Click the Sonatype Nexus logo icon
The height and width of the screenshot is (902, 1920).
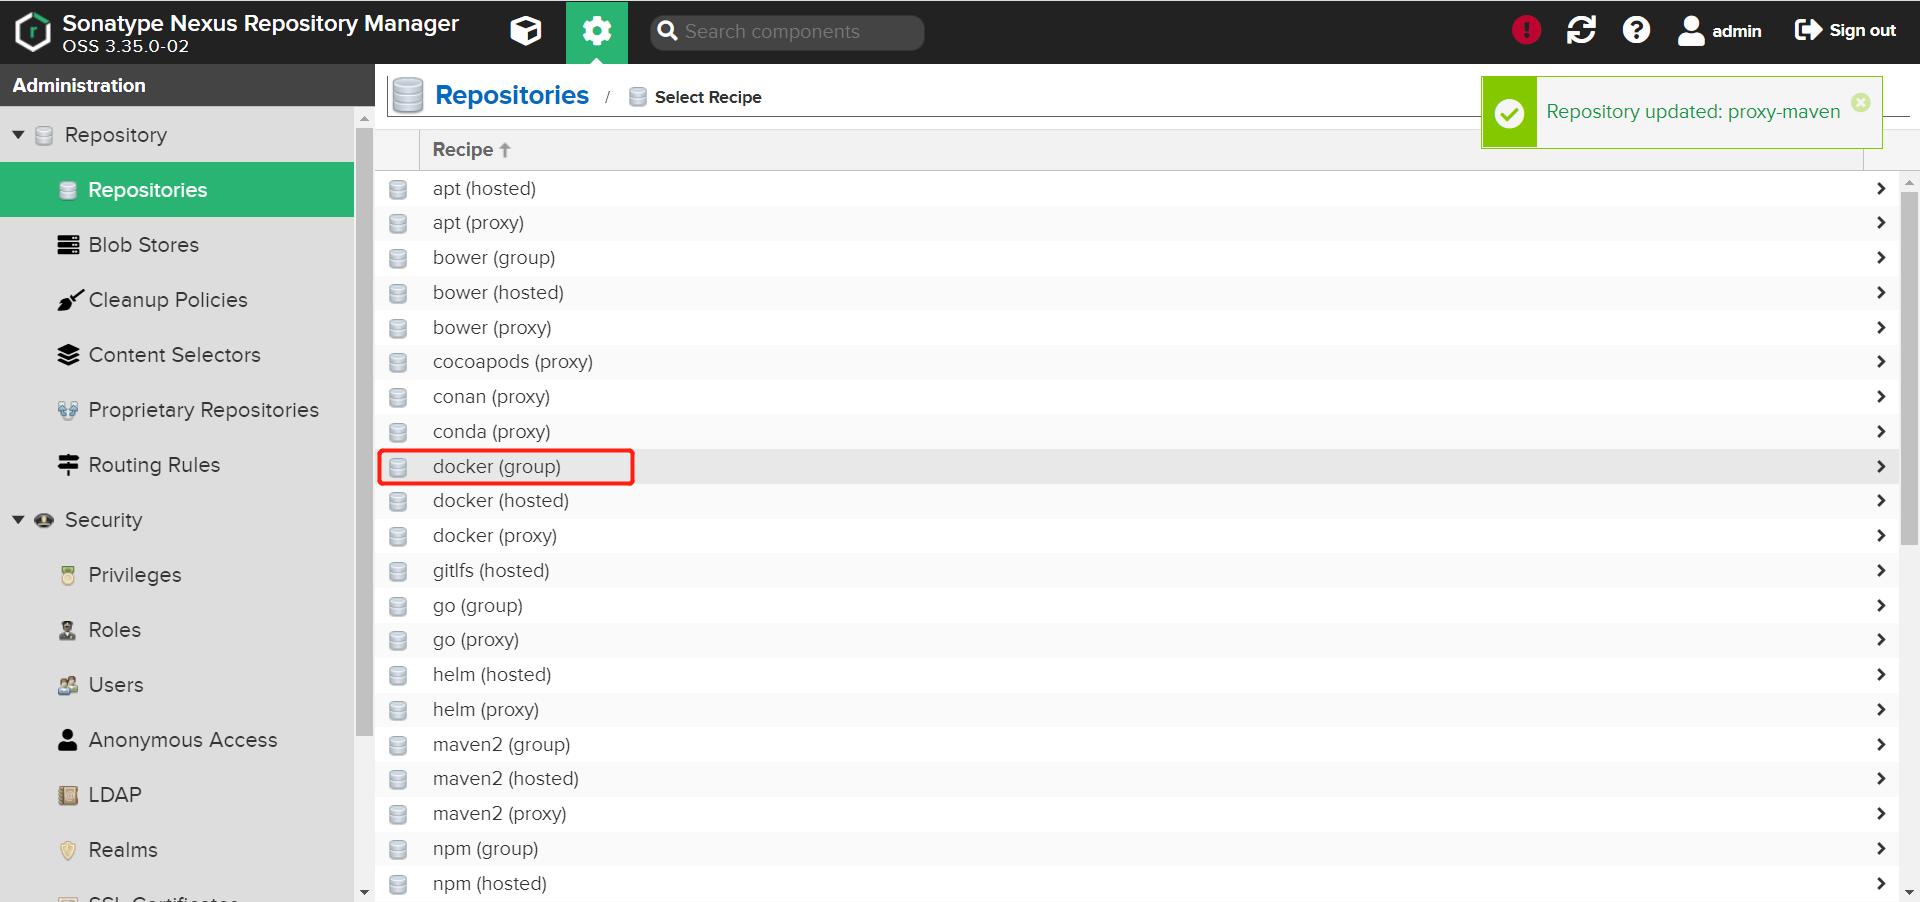click(33, 31)
